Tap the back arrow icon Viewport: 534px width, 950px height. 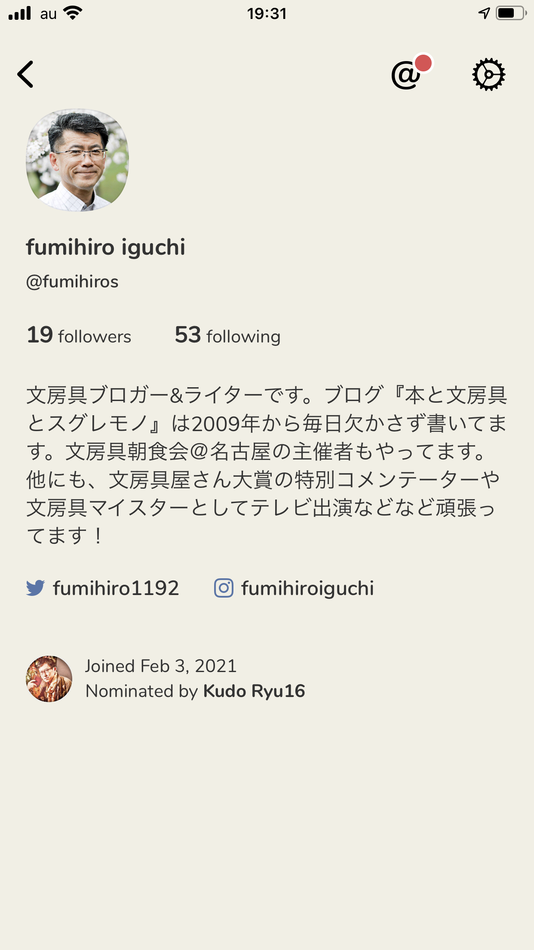[25, 75]
